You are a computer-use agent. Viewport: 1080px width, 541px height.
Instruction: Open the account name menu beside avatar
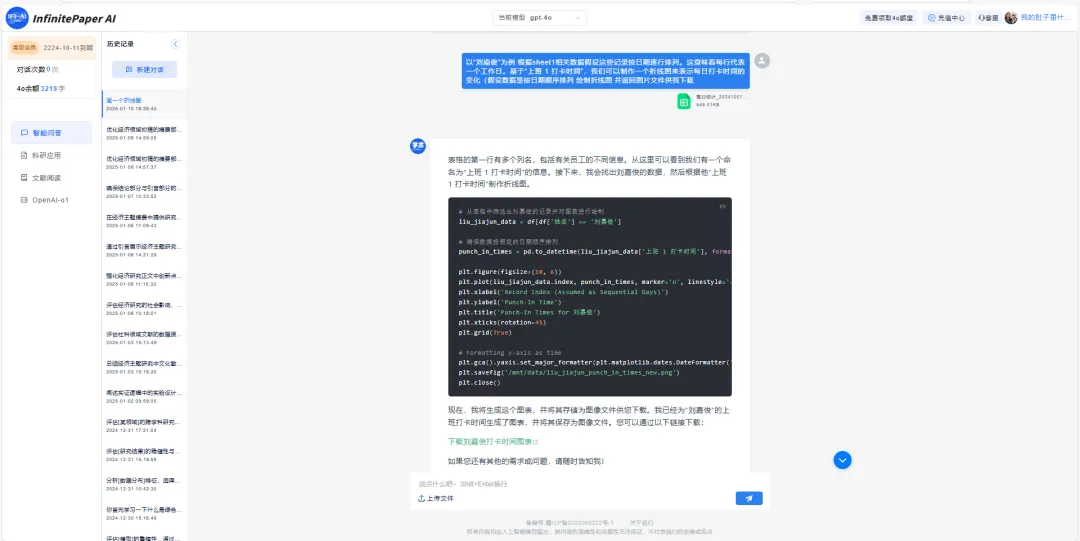coord(1046,18)
